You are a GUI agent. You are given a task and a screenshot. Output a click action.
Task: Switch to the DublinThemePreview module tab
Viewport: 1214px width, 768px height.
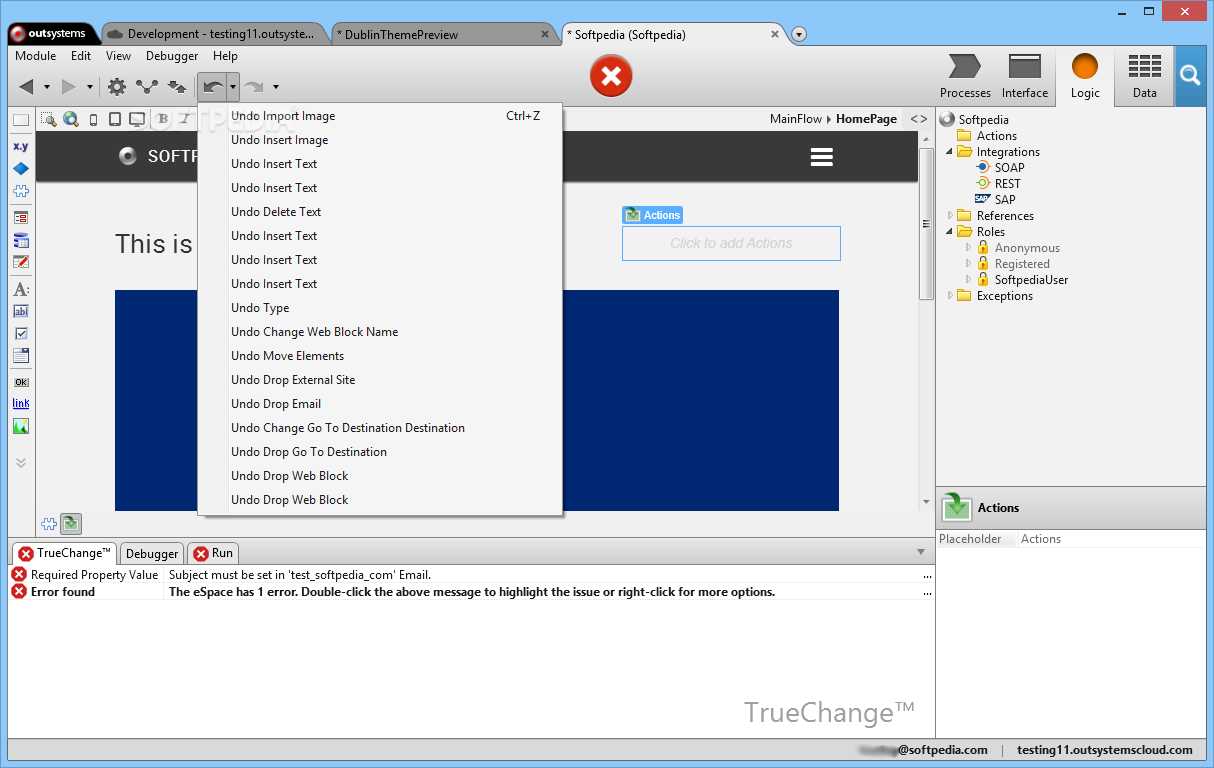tap(445, 35)
